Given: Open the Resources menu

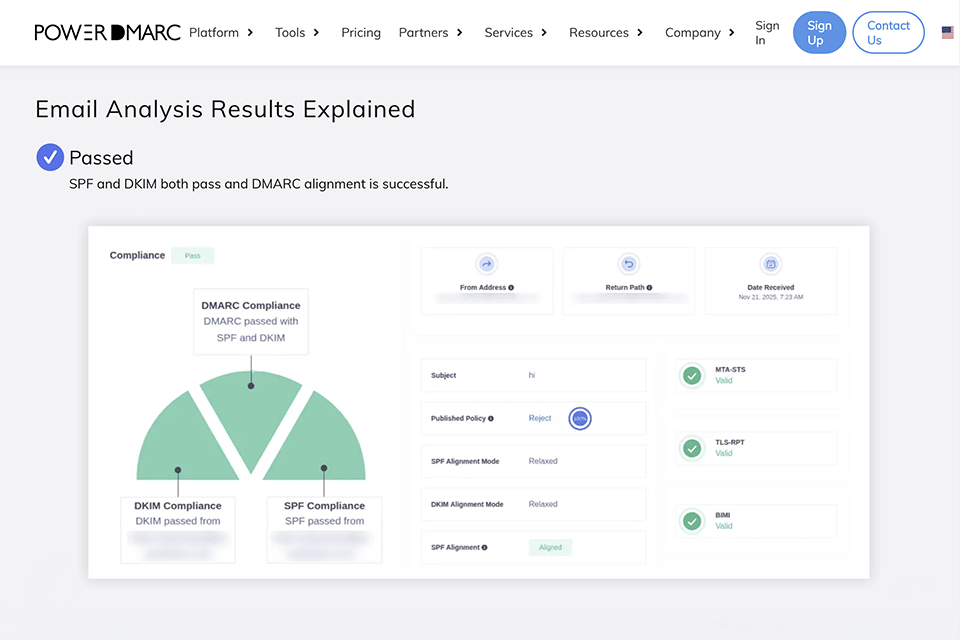Looking at the screenshot, I should point(598,32).
